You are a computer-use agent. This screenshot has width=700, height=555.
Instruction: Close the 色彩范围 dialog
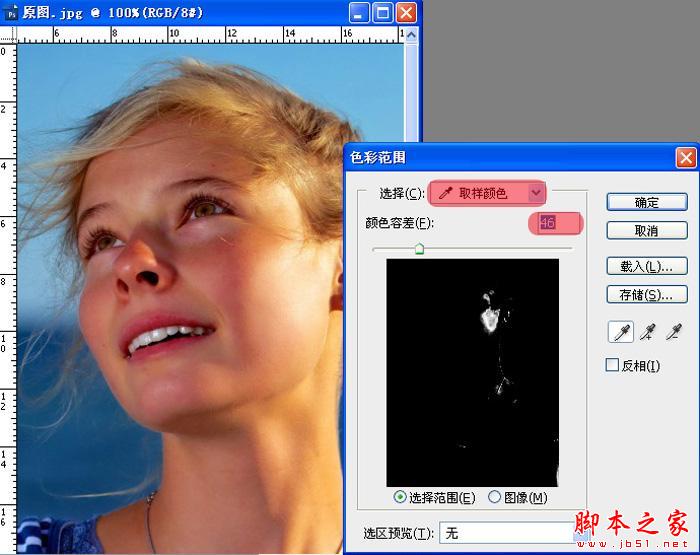686,158
